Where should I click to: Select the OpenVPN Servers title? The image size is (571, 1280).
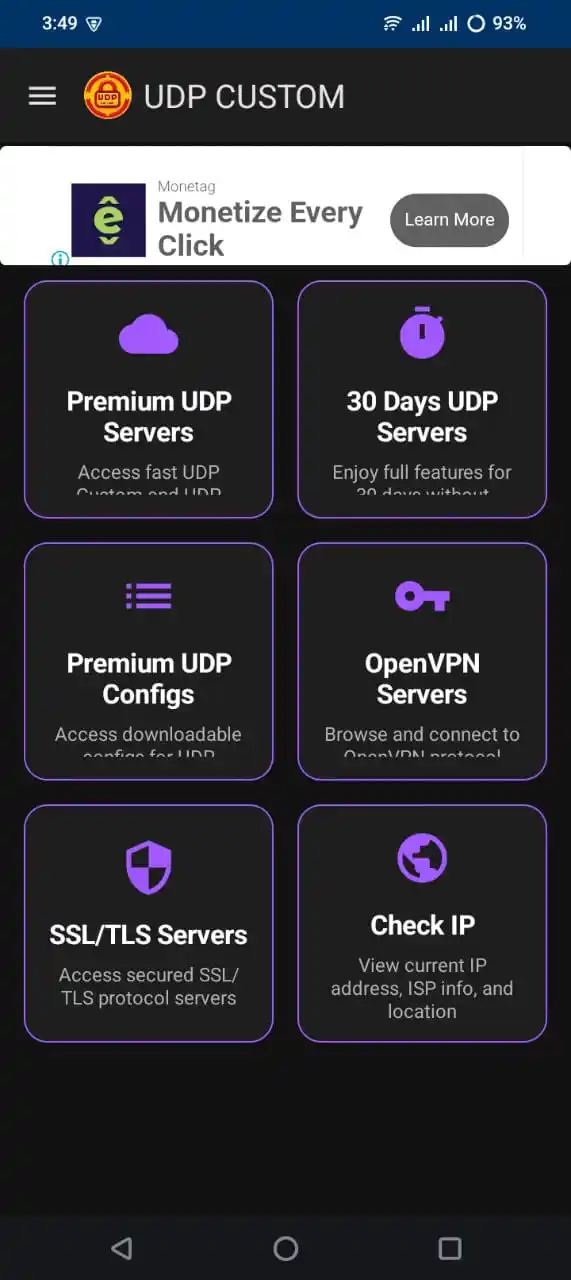click(x=422, y=679)
